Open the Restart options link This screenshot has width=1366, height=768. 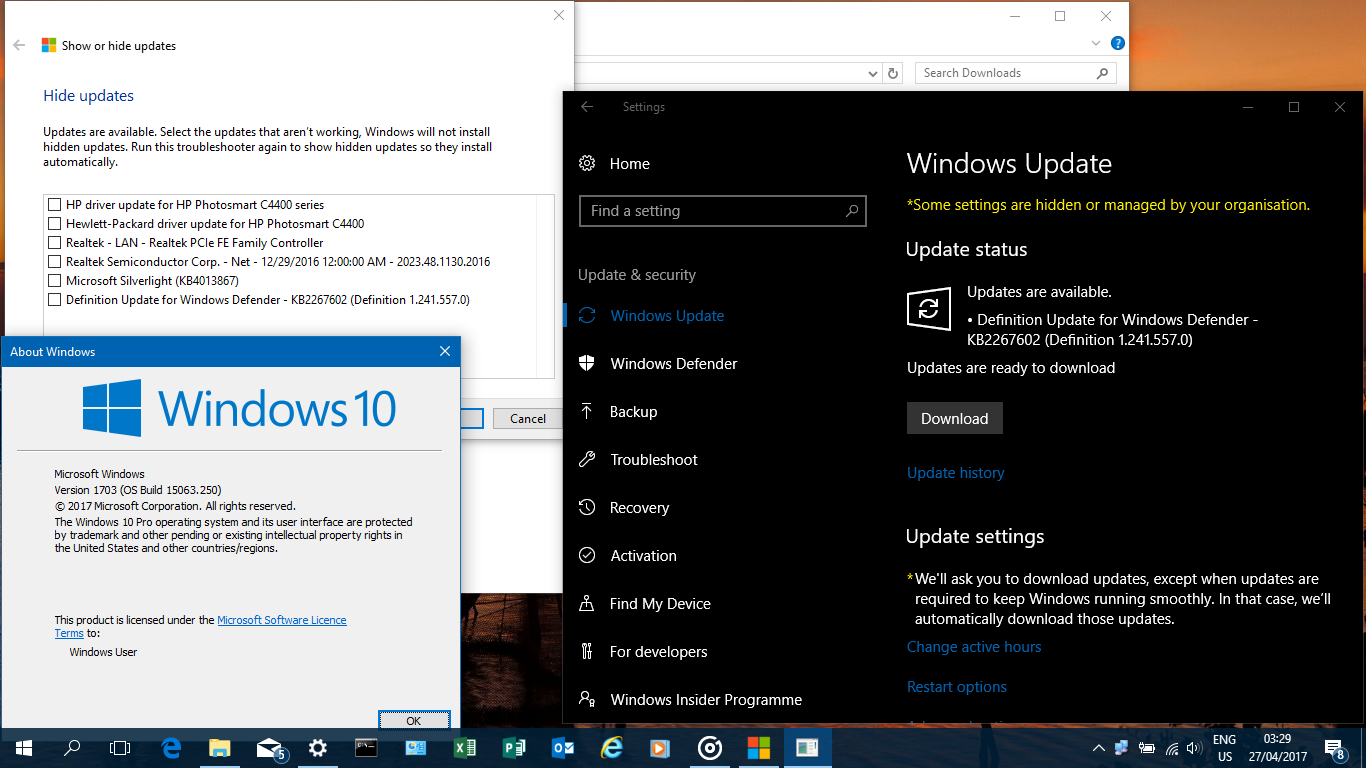tap(957, 687)
